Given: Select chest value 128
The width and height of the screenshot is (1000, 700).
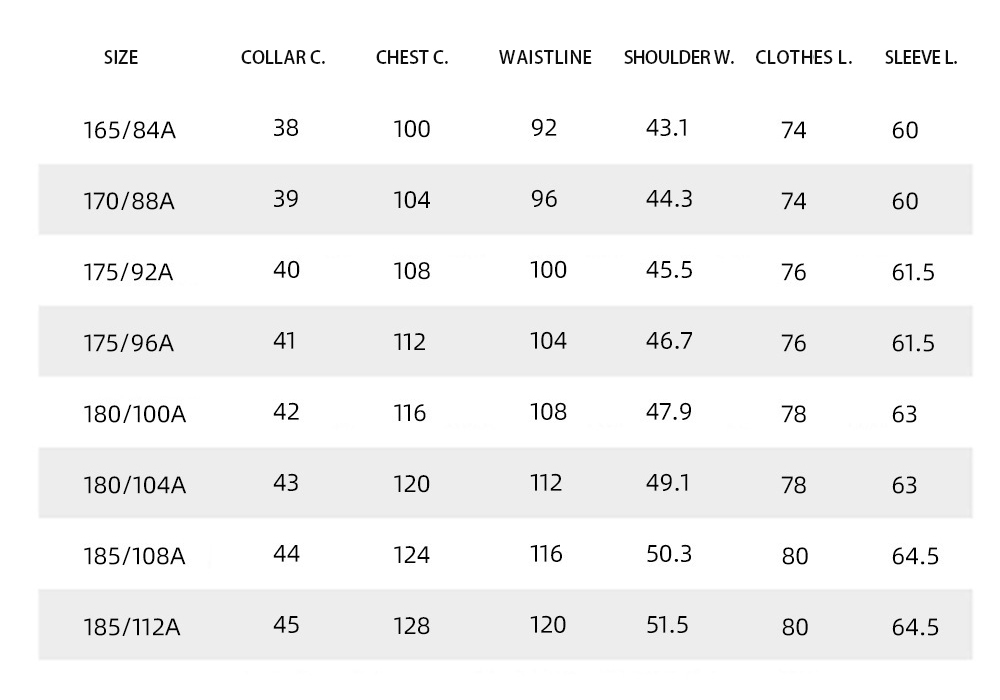Looking at the screenshot, I should (411, 625).
